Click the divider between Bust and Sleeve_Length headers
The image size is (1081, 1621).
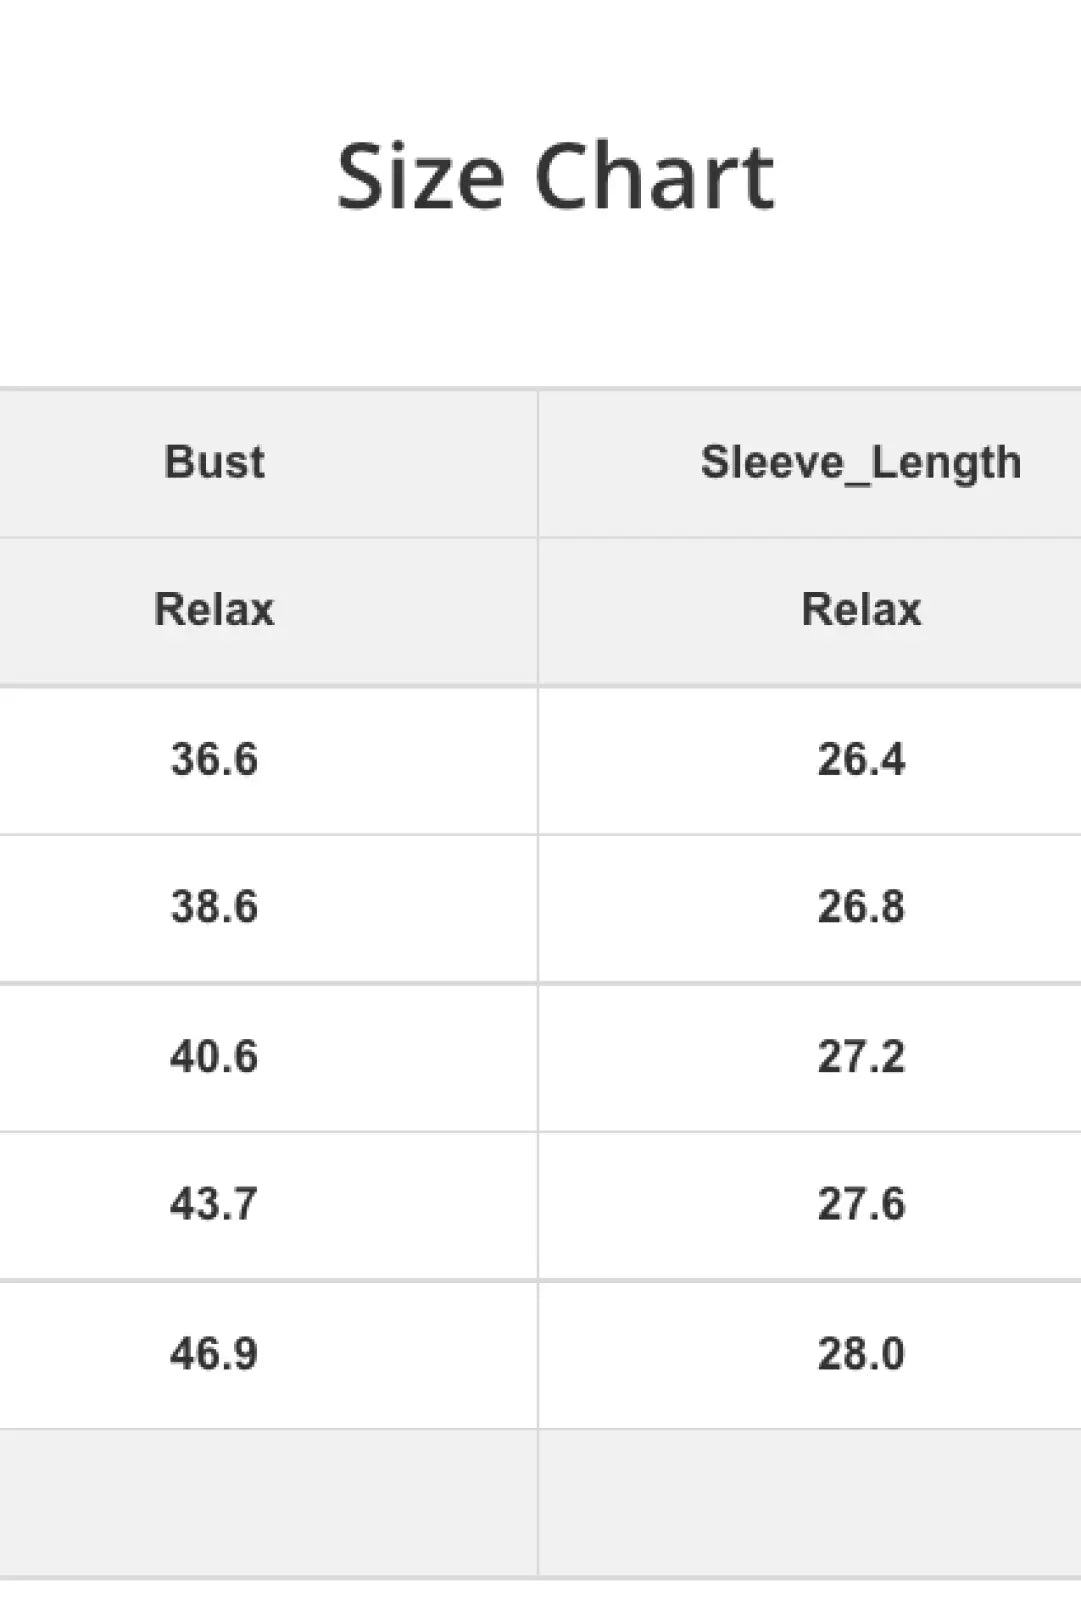point(538,463)
